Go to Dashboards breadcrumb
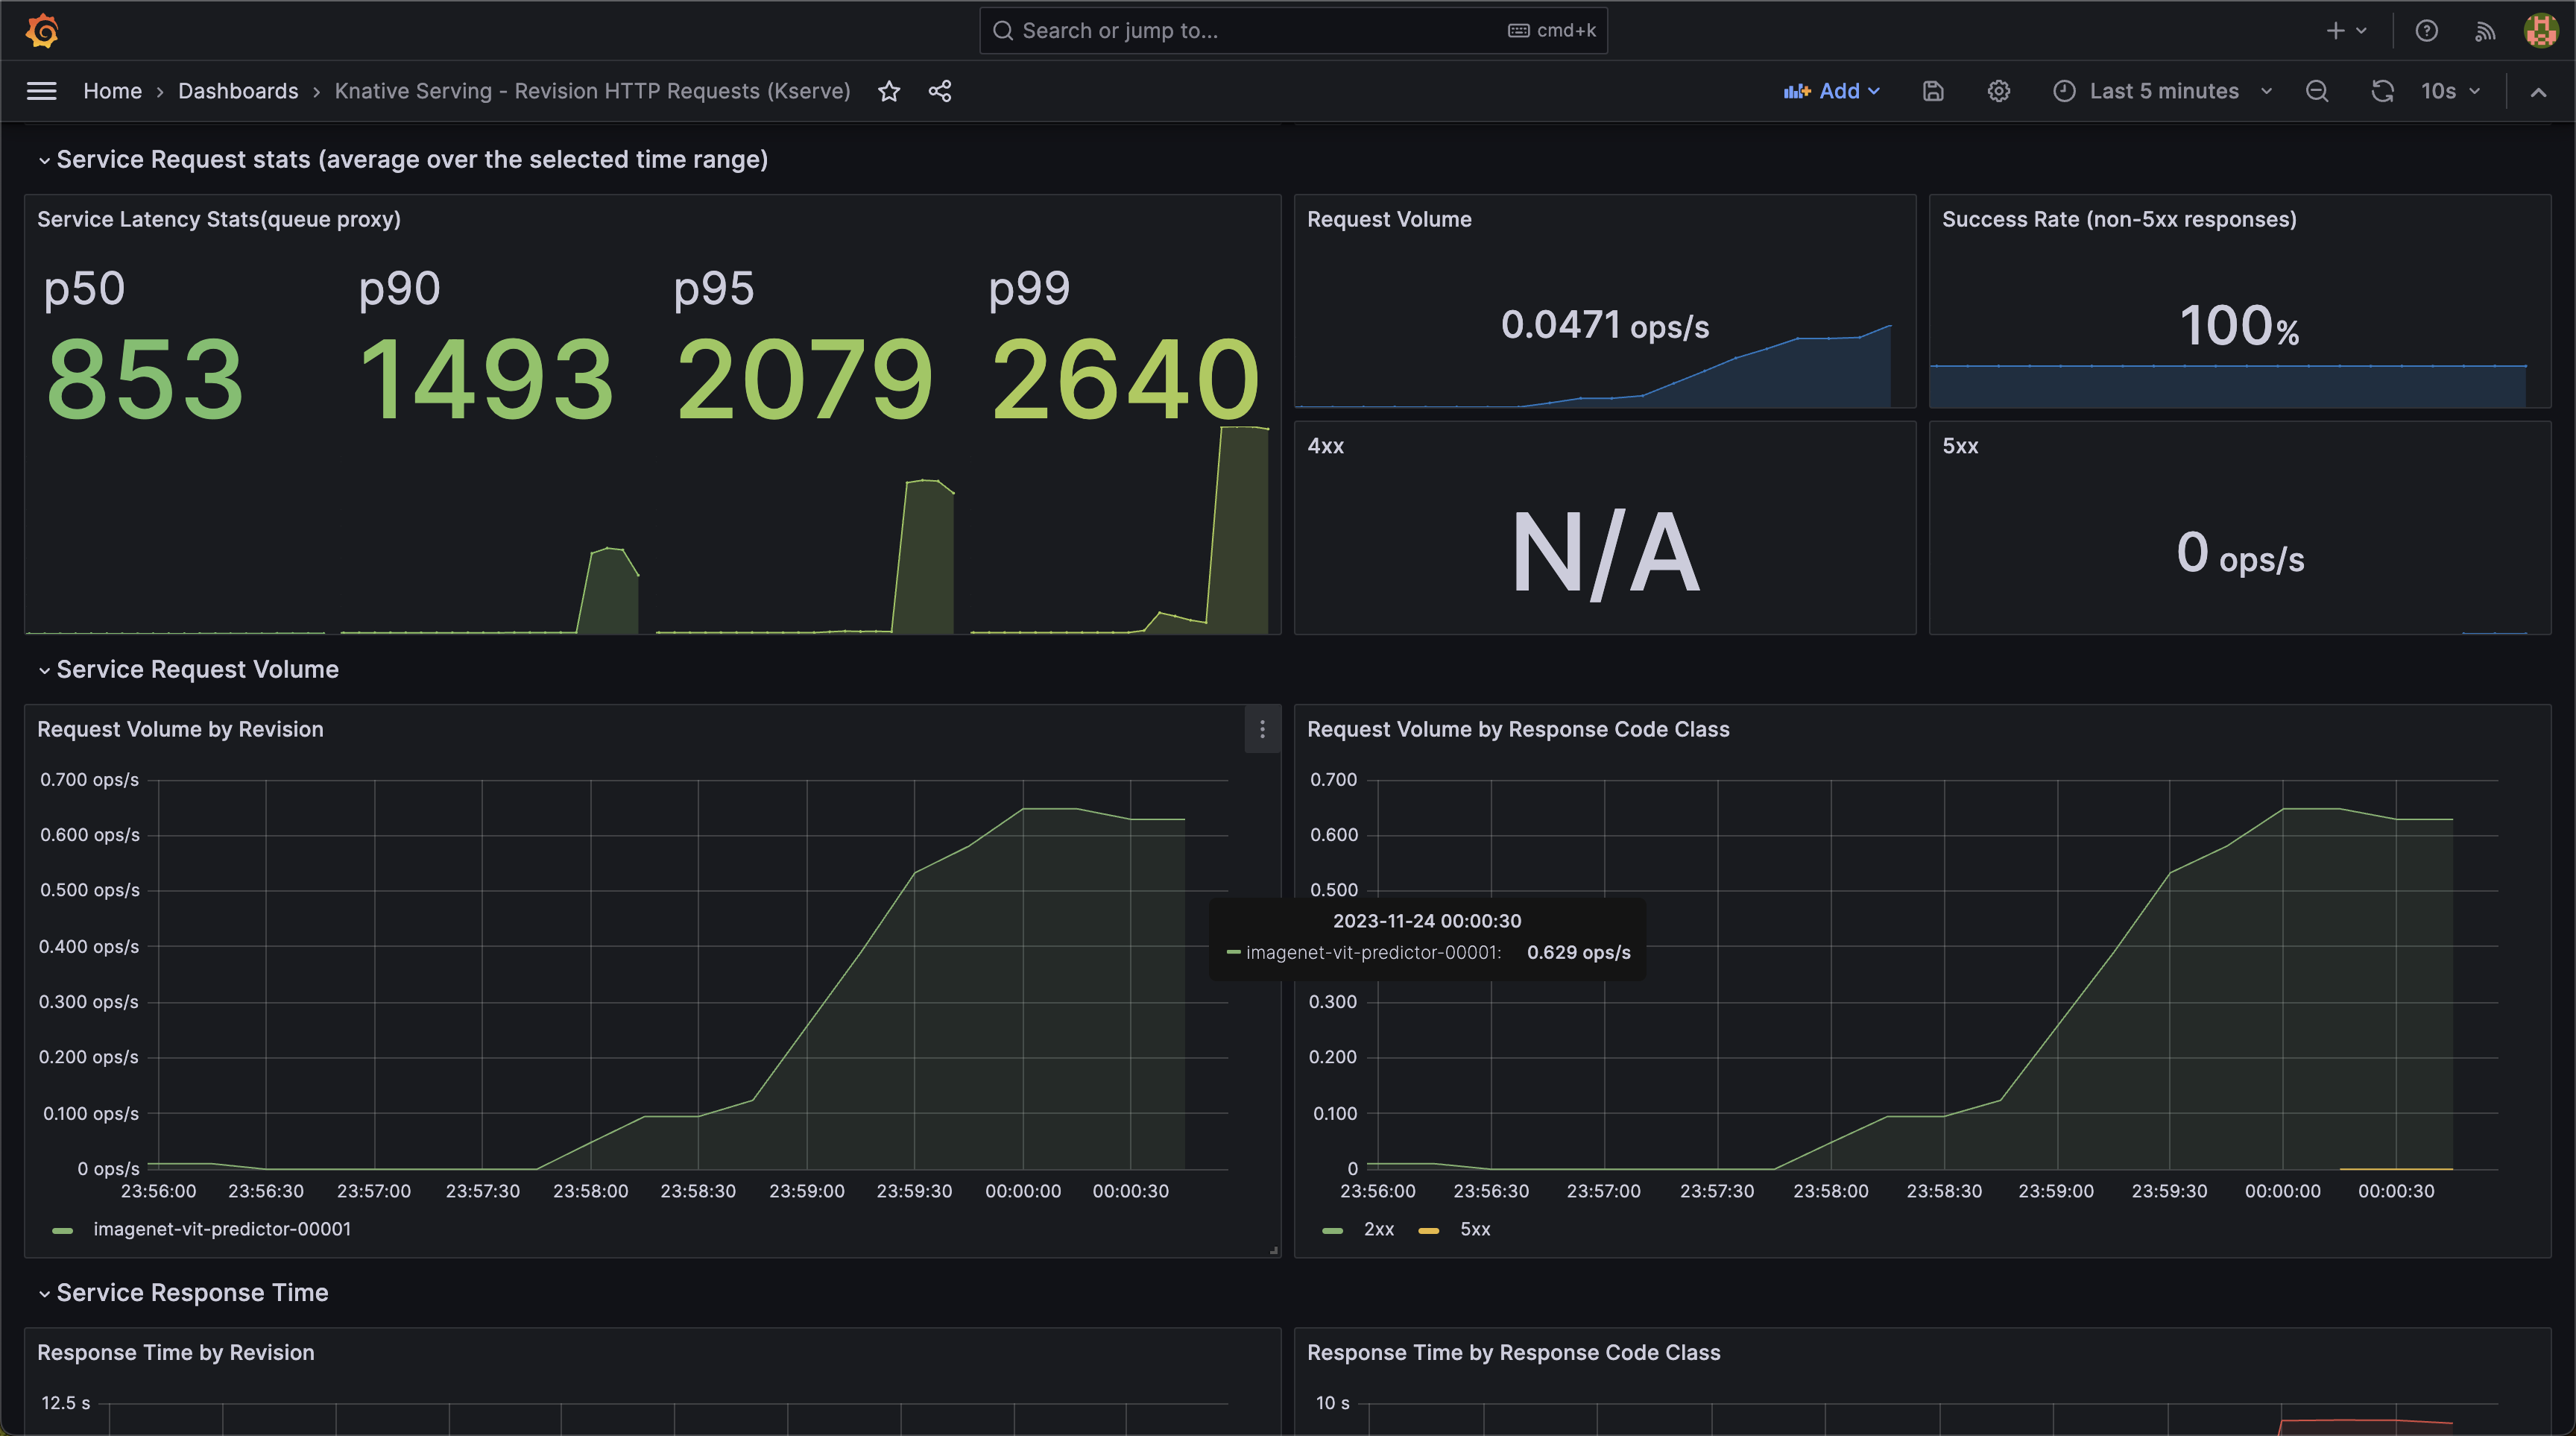Screen dimensions: 2576x1436 pyautogui.click(x=238, y=91)
